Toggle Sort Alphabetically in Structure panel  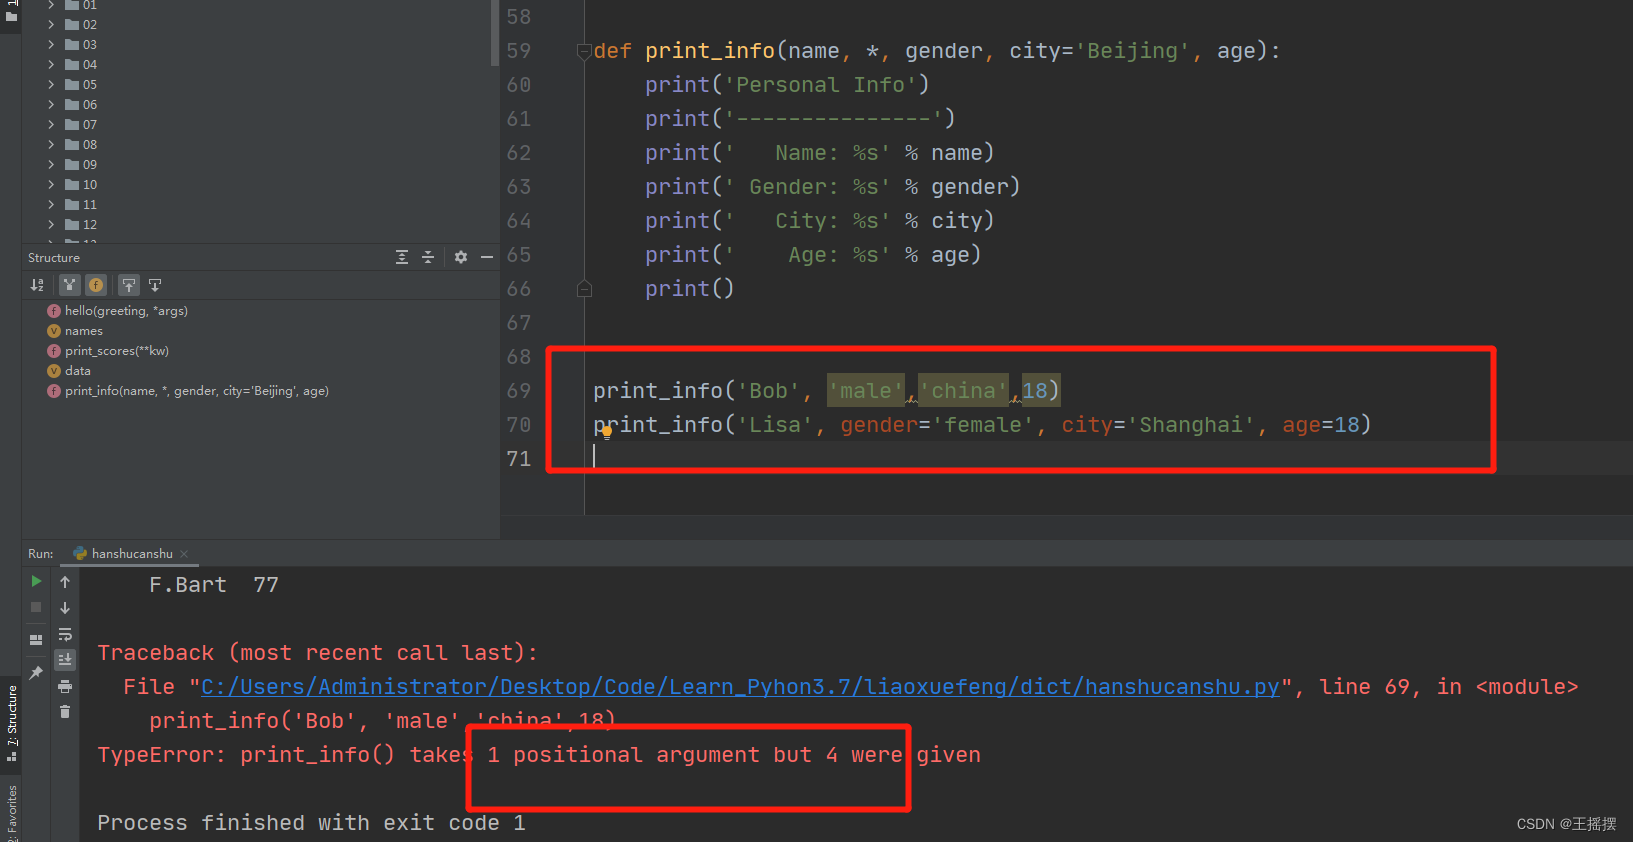pos(37,285)
